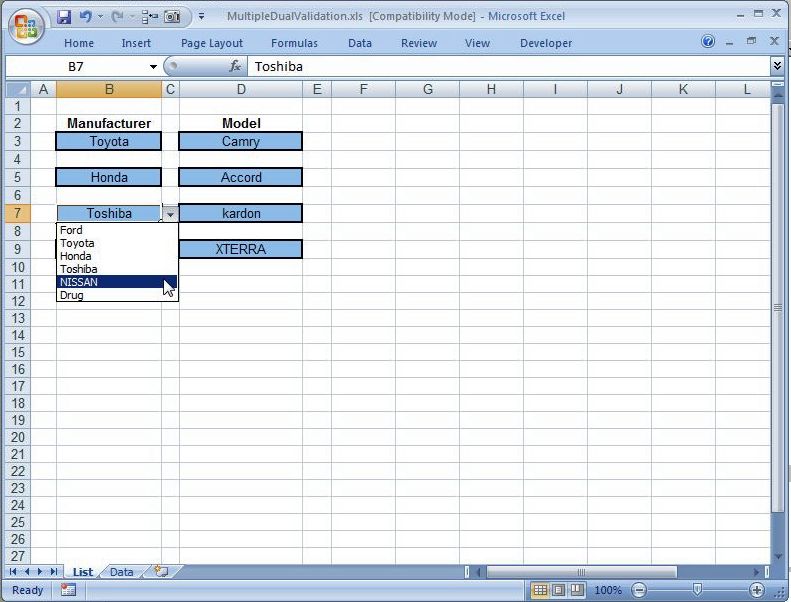This screenshot has height=602, width=791.
Task: Open the Page Layout ribbon tab
Action: tap(212, 43)
